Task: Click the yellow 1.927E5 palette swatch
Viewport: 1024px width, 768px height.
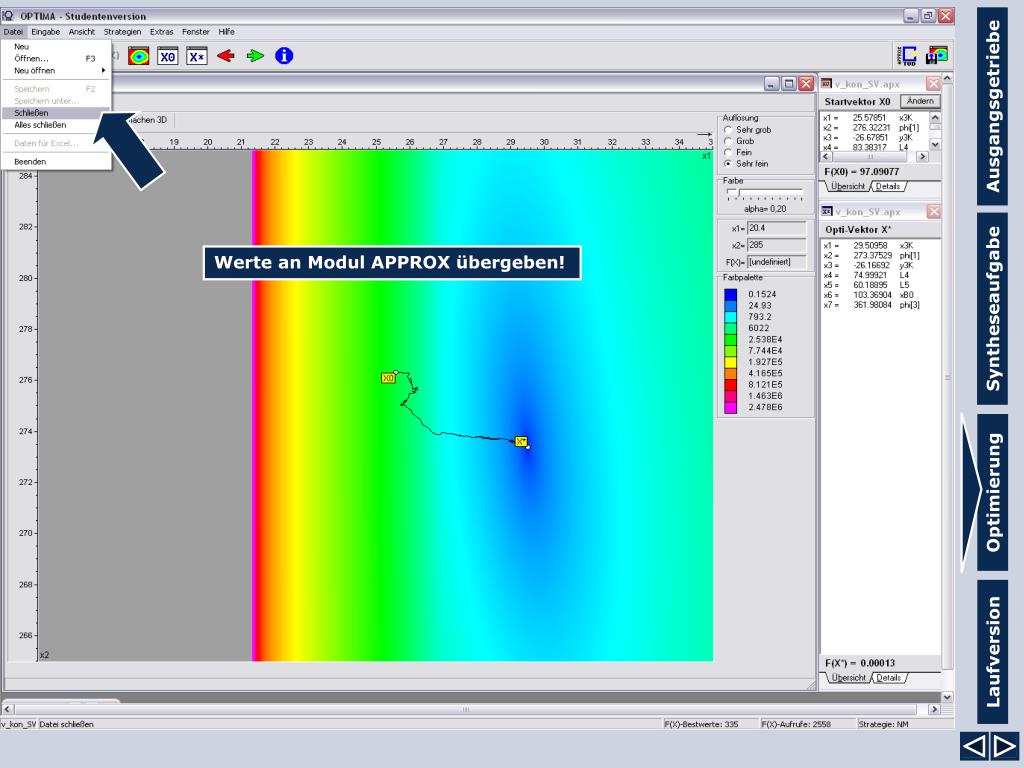Action: tap(731, 362)
